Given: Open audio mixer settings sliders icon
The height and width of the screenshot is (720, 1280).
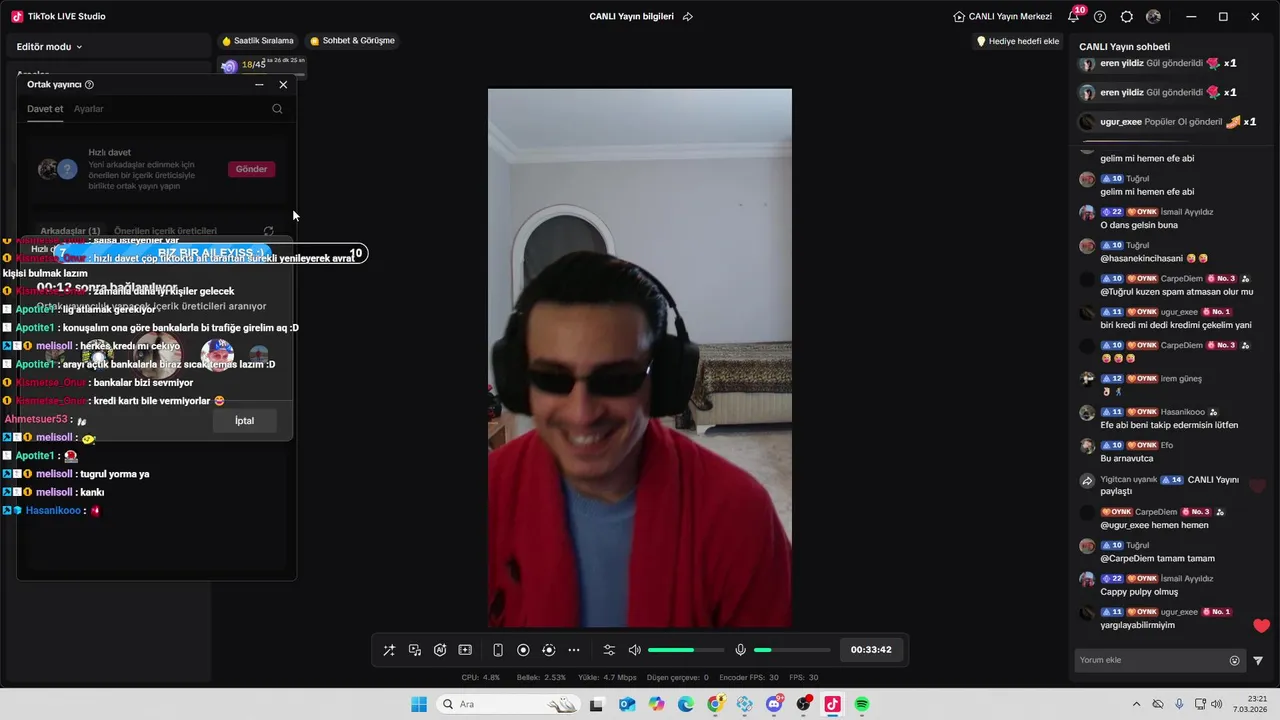Looking at the screenshot, I should [x=609, y=650].
